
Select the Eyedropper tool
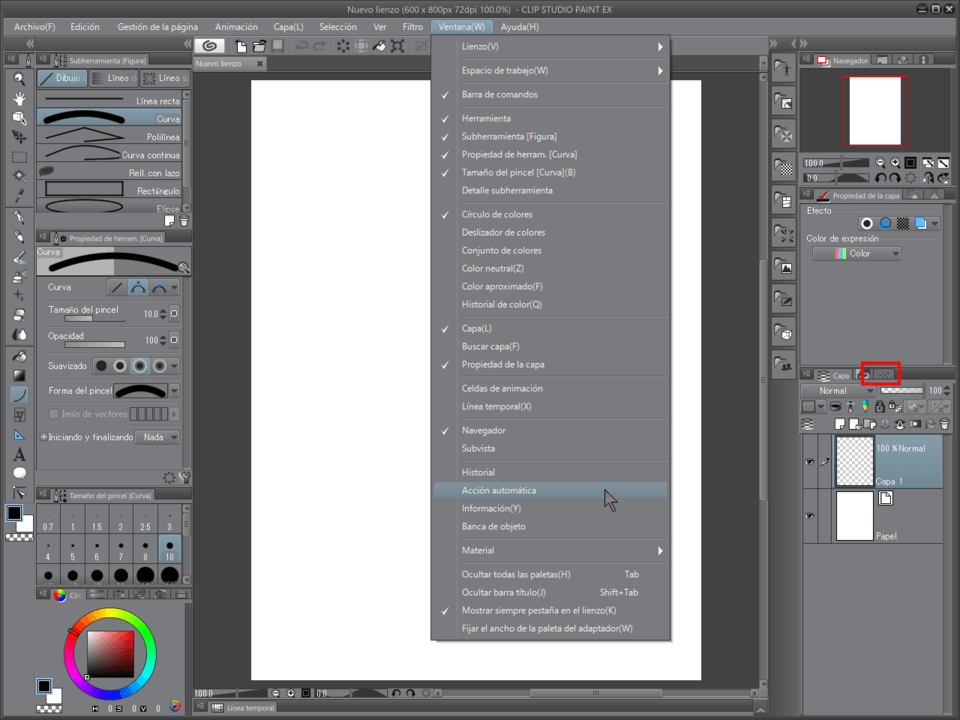[x=20, y=195]
